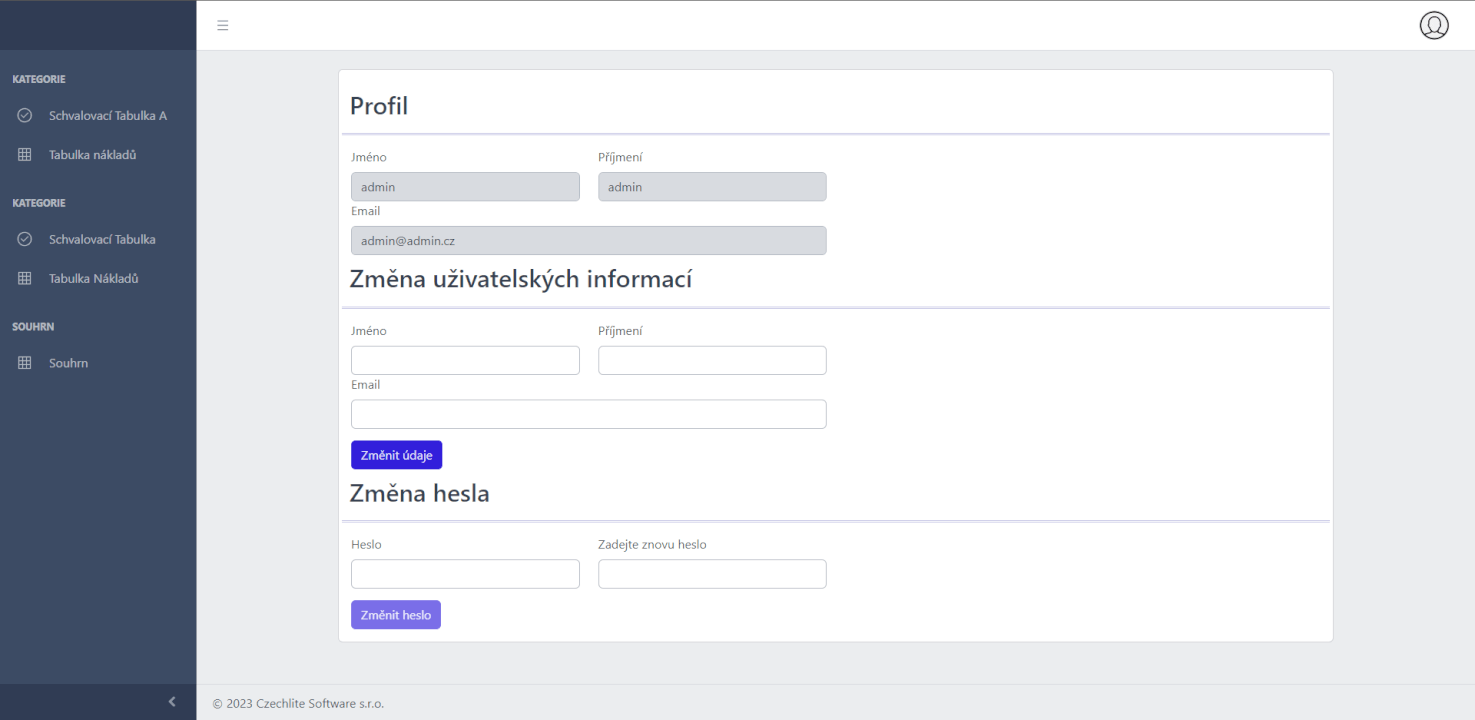Image resolution: width=1475 pixels, height=720 pixels.
Task: Focus the editable Email input field
Action: click(x=589, y=414)
